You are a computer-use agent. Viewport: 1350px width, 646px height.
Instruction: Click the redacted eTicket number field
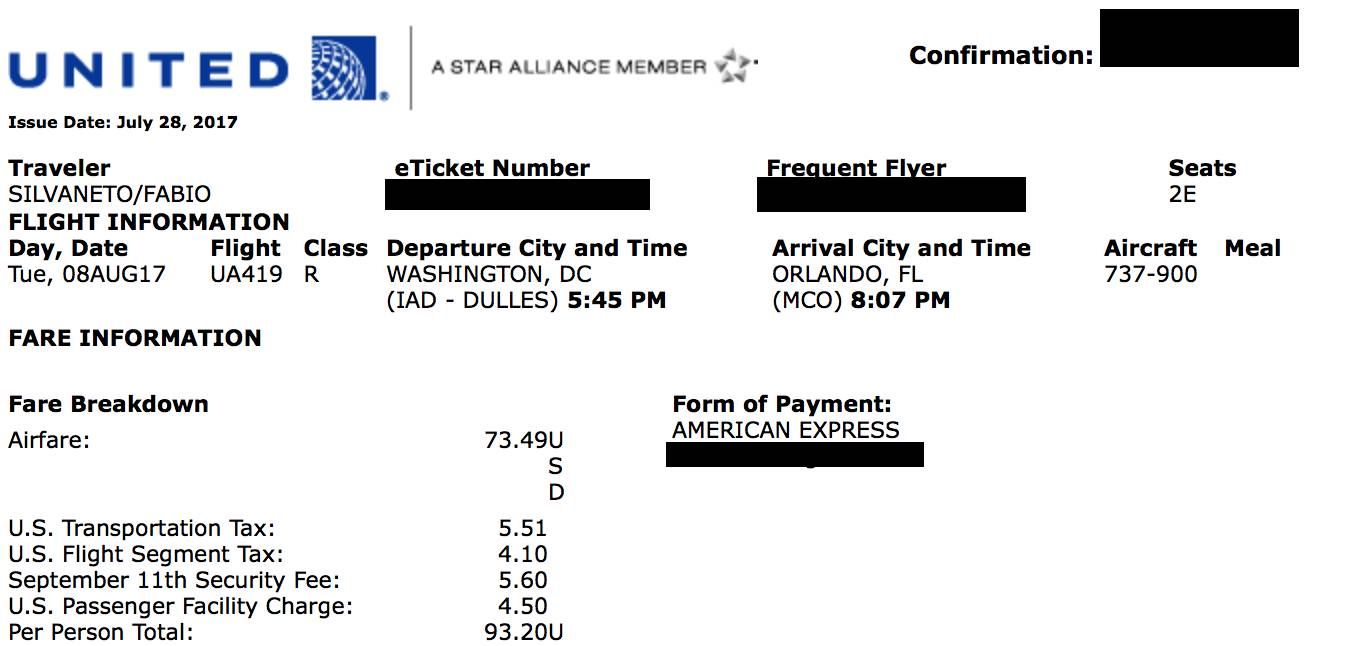517,195
